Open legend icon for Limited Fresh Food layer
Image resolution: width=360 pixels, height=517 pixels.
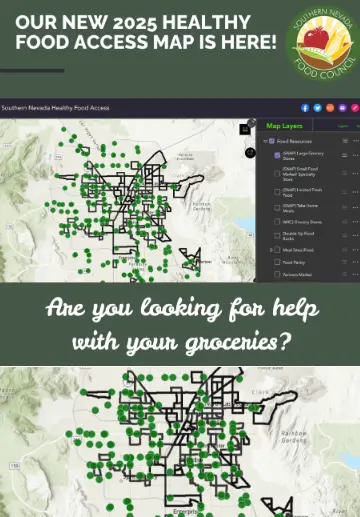click(345, 192)
